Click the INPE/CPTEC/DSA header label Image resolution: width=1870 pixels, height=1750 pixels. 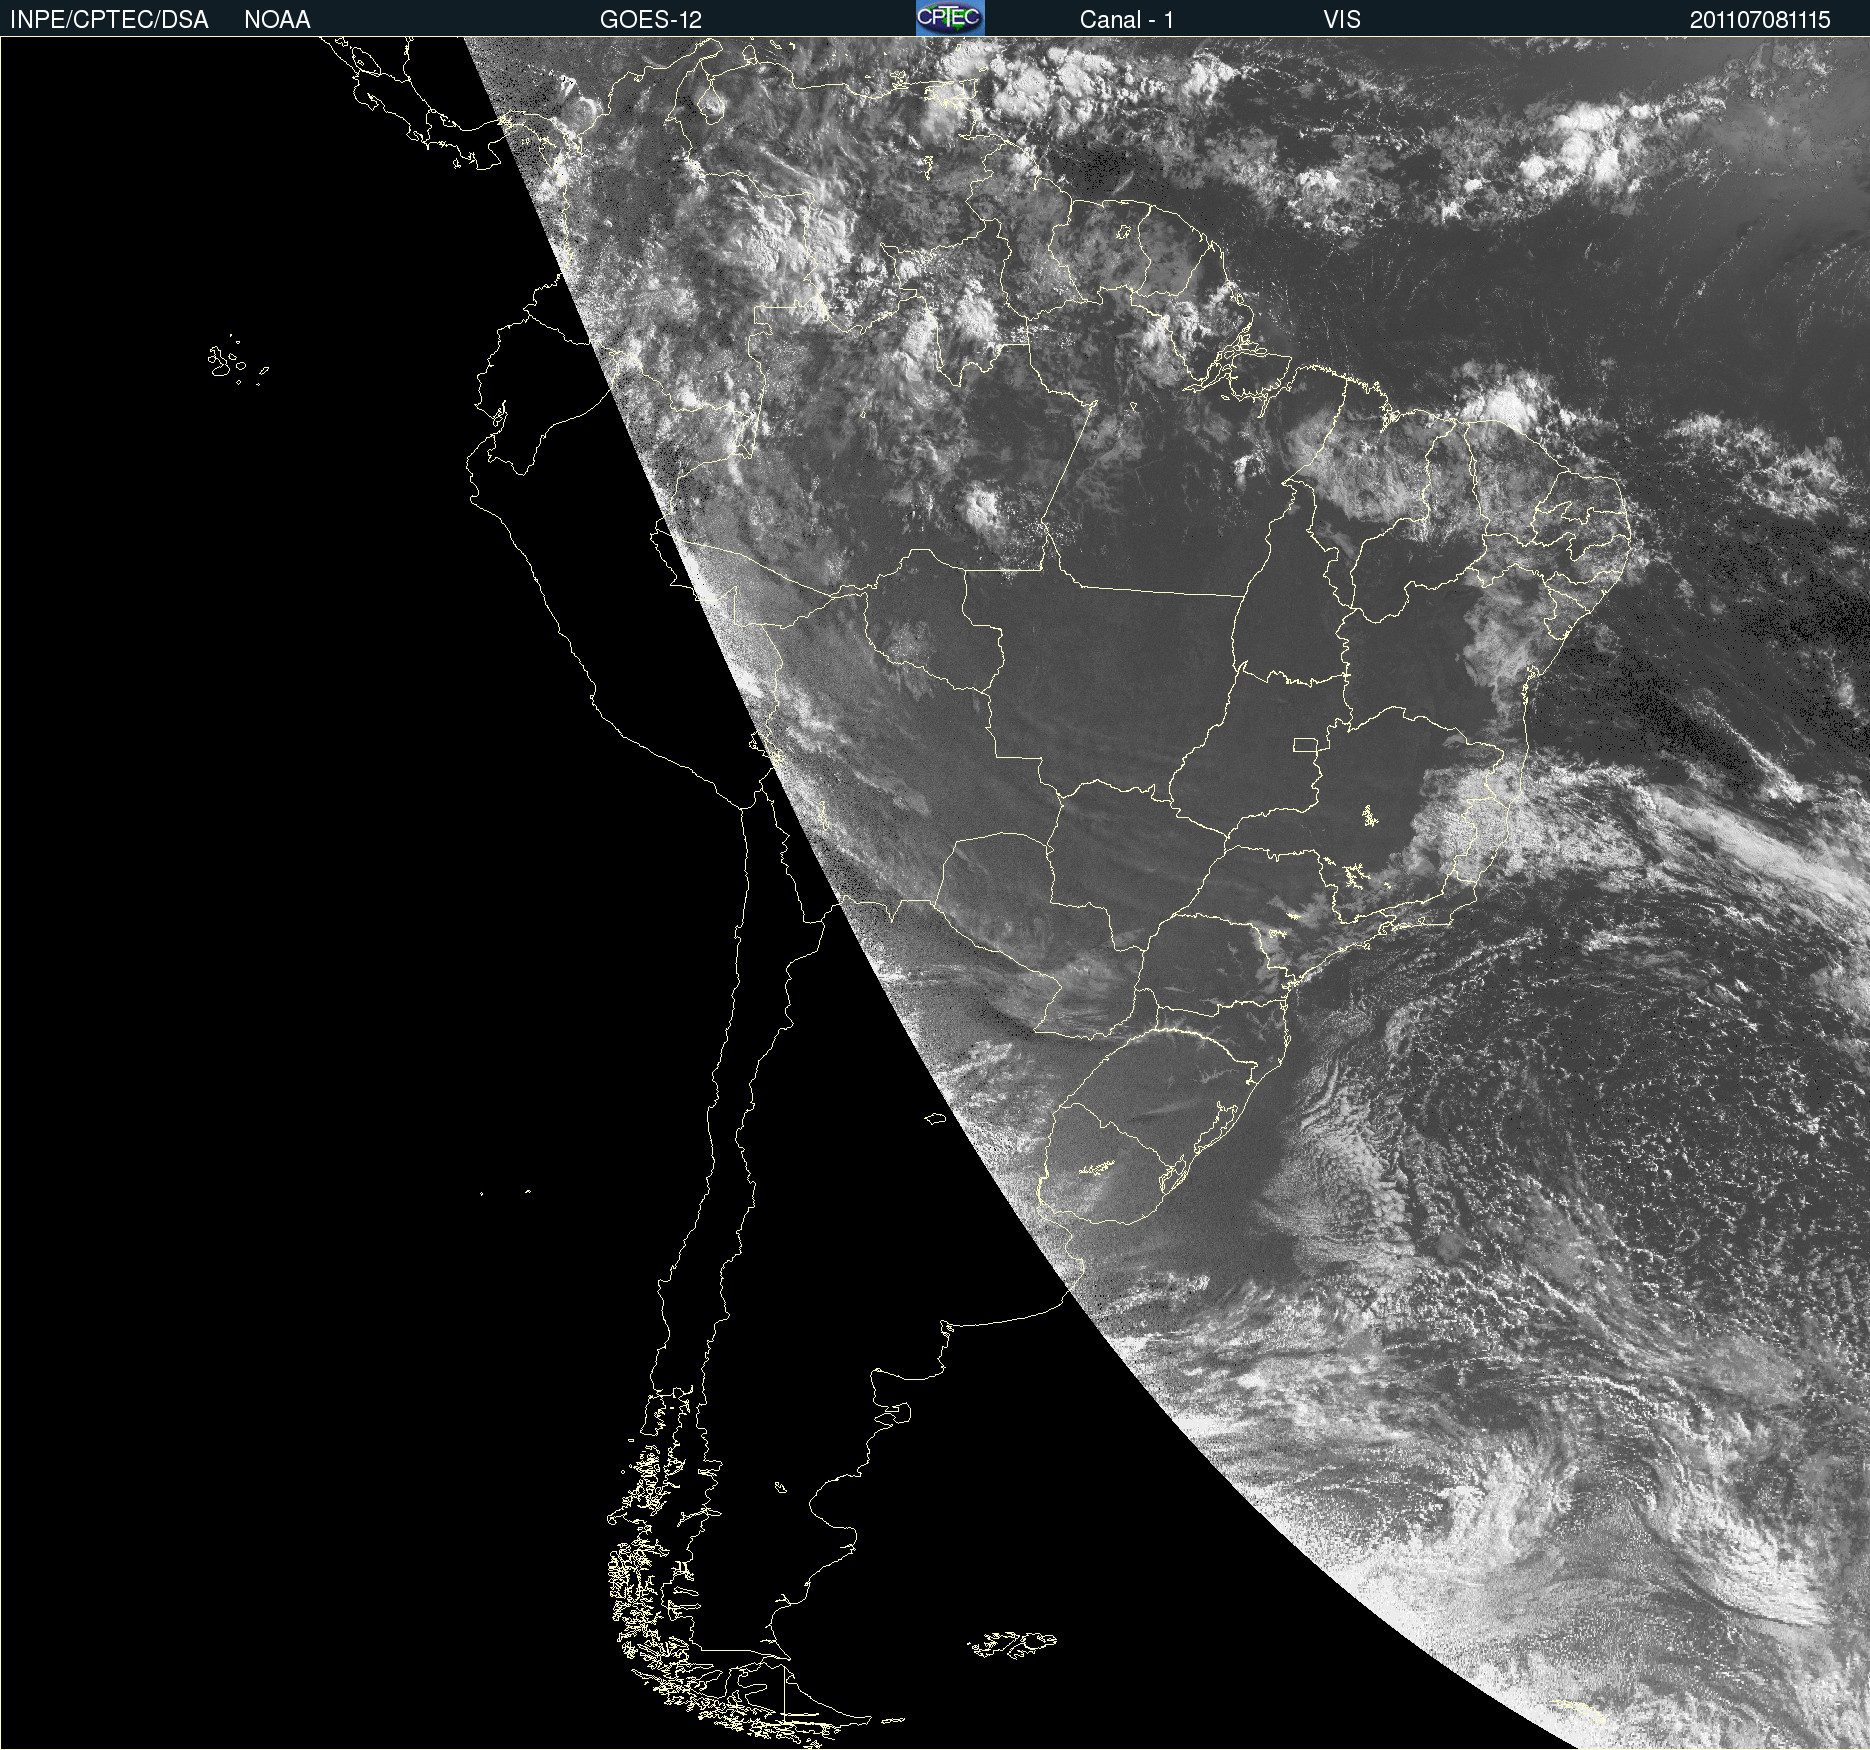click(x=109, y=20)
